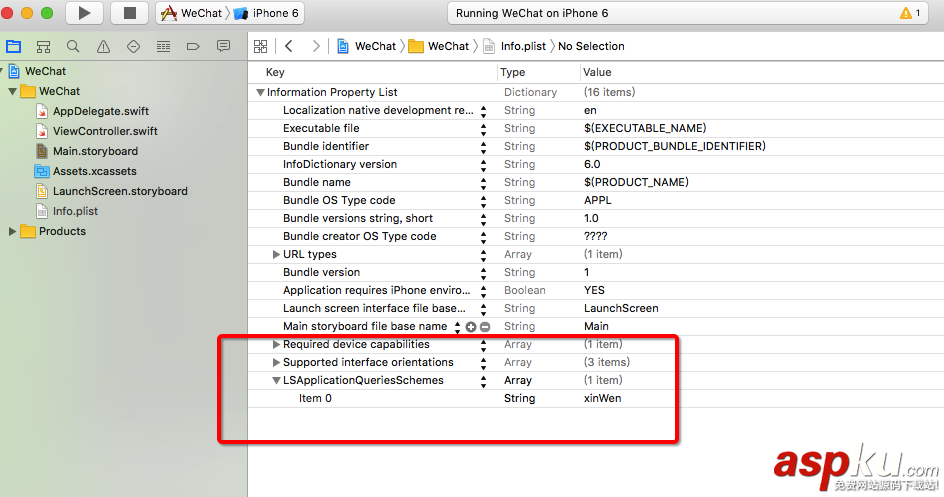Viewport: 944px width, 497px height.
Task: Click WeChat project in jump bar breadcrumb
Action: [x=367, y=46]
